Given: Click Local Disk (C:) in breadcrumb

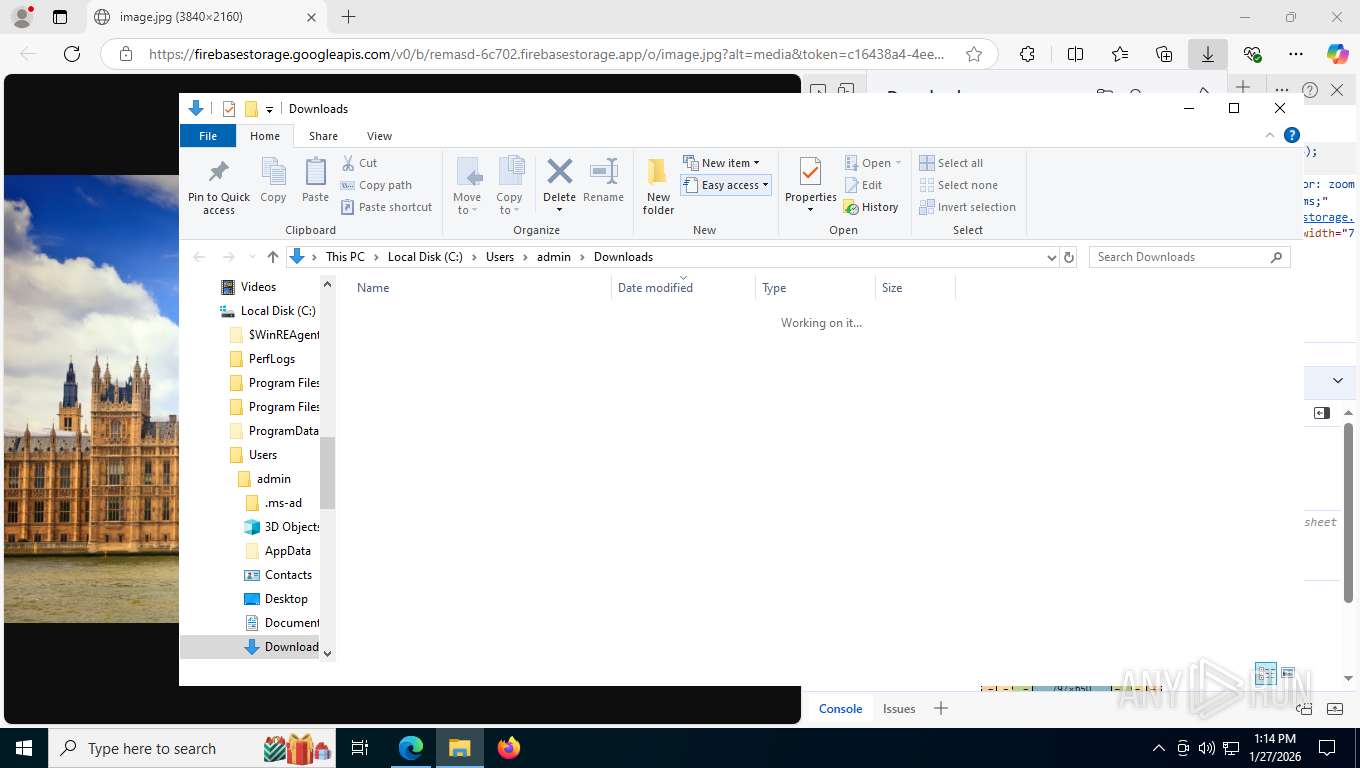Looking at the screenshot, I should click(x=425, y=257).
